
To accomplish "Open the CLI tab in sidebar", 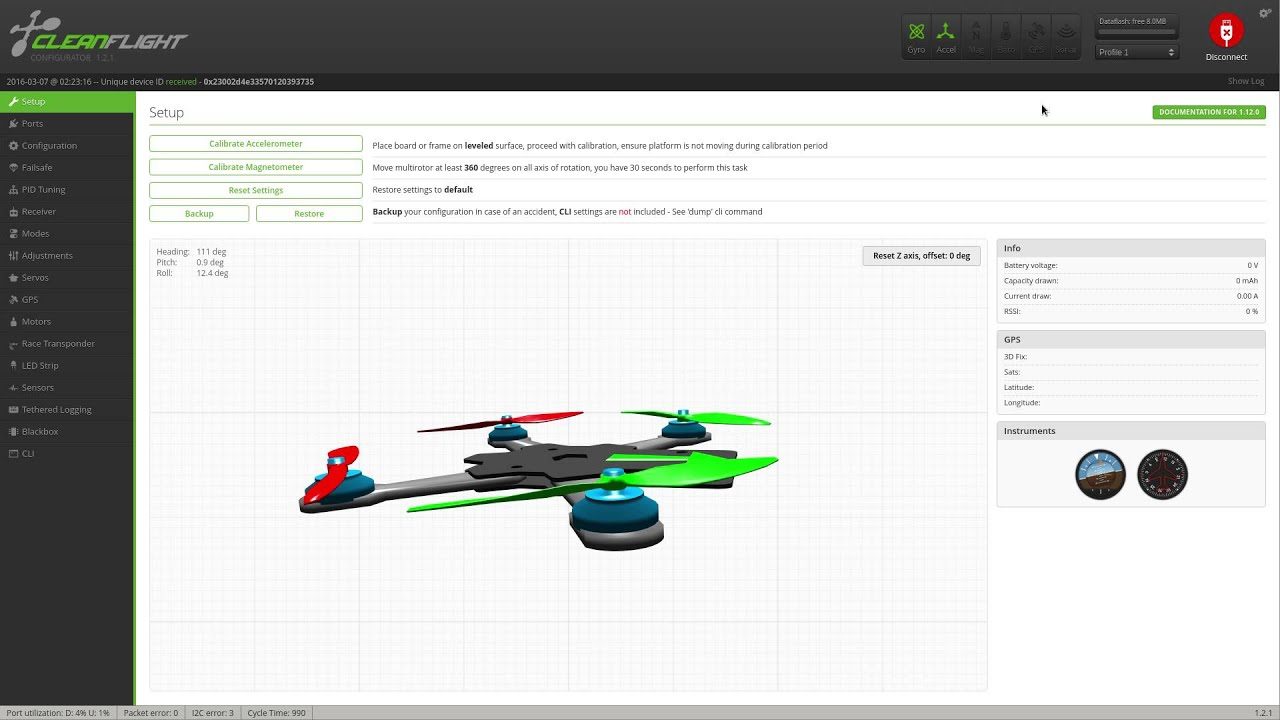I will [x=28, y=453].
